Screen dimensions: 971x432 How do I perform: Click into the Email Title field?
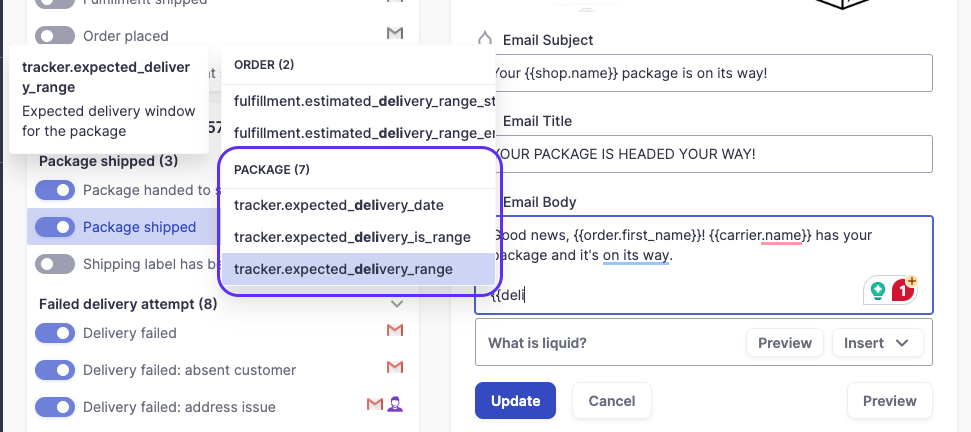pyautogui.click(x=703, y=153)
